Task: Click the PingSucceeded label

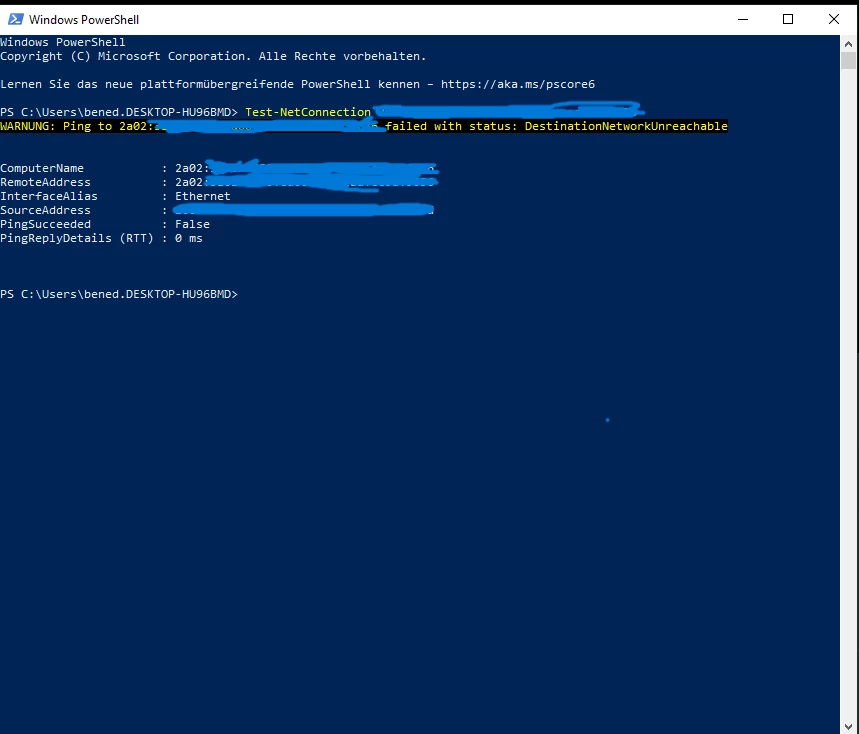Action: tap(45, 224)
